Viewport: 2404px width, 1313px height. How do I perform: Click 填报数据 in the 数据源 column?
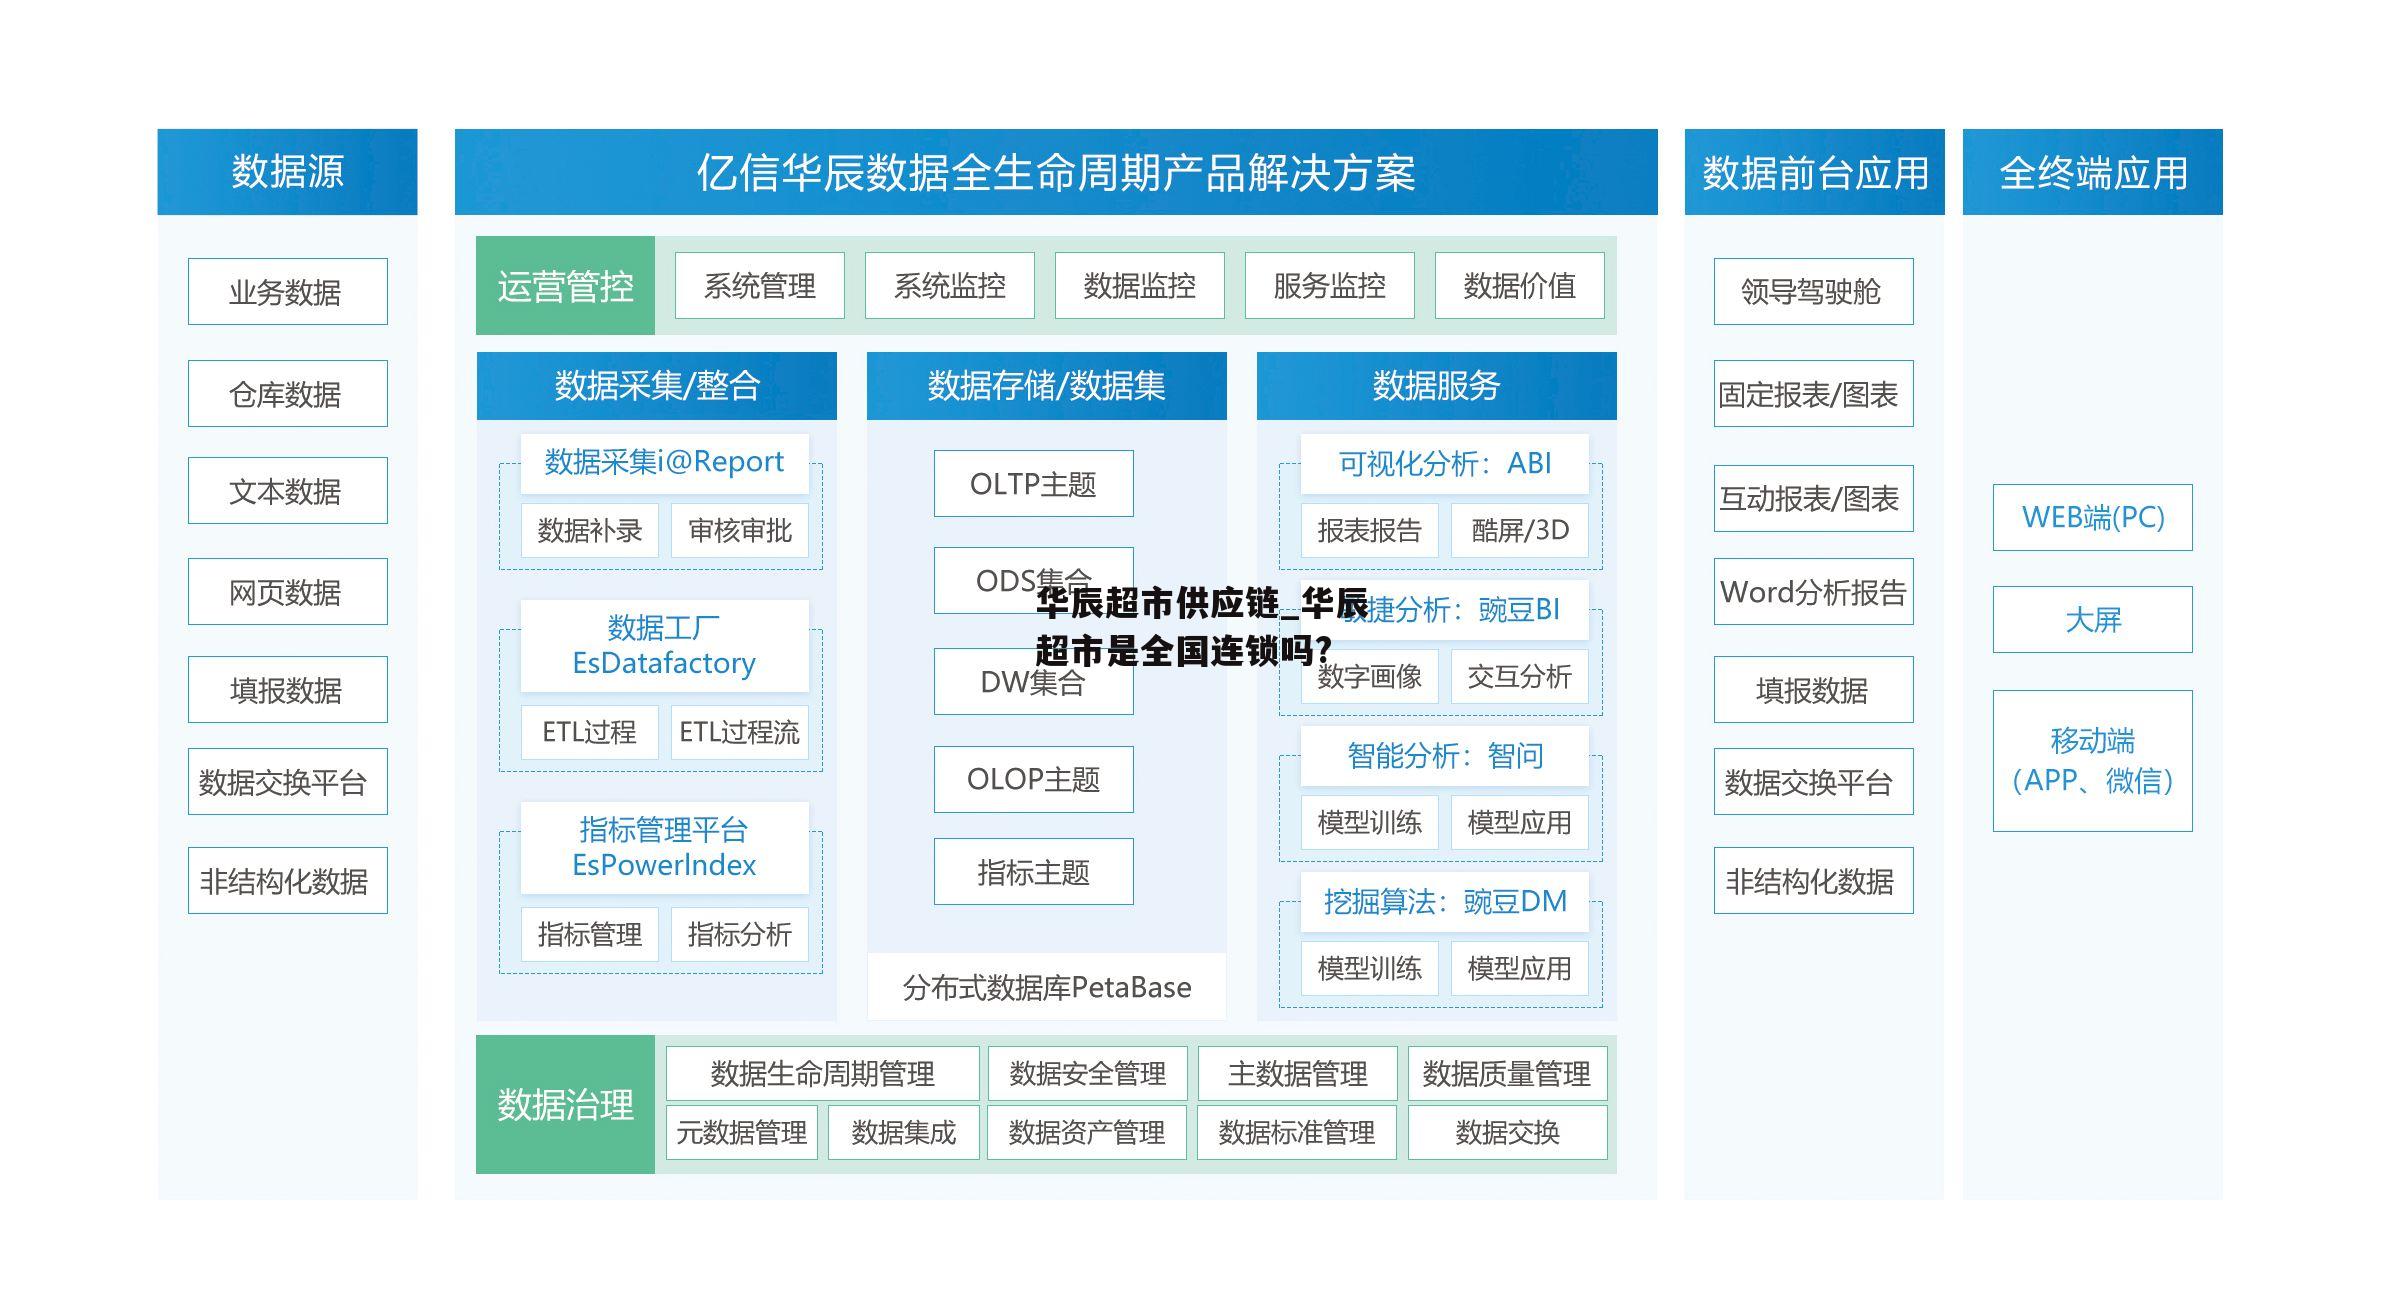[288, 689]
